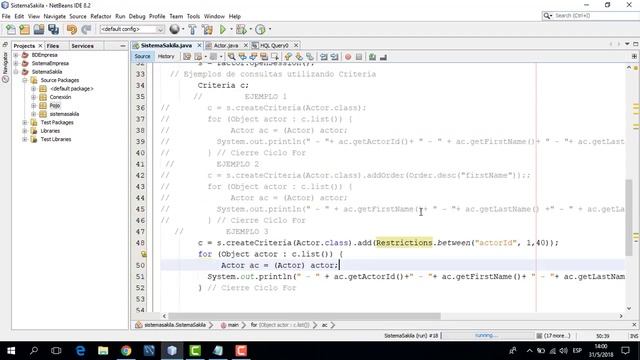640x360 pixels.
Task: Click Shift Line Left icon
Action: (x=324, y=57)
